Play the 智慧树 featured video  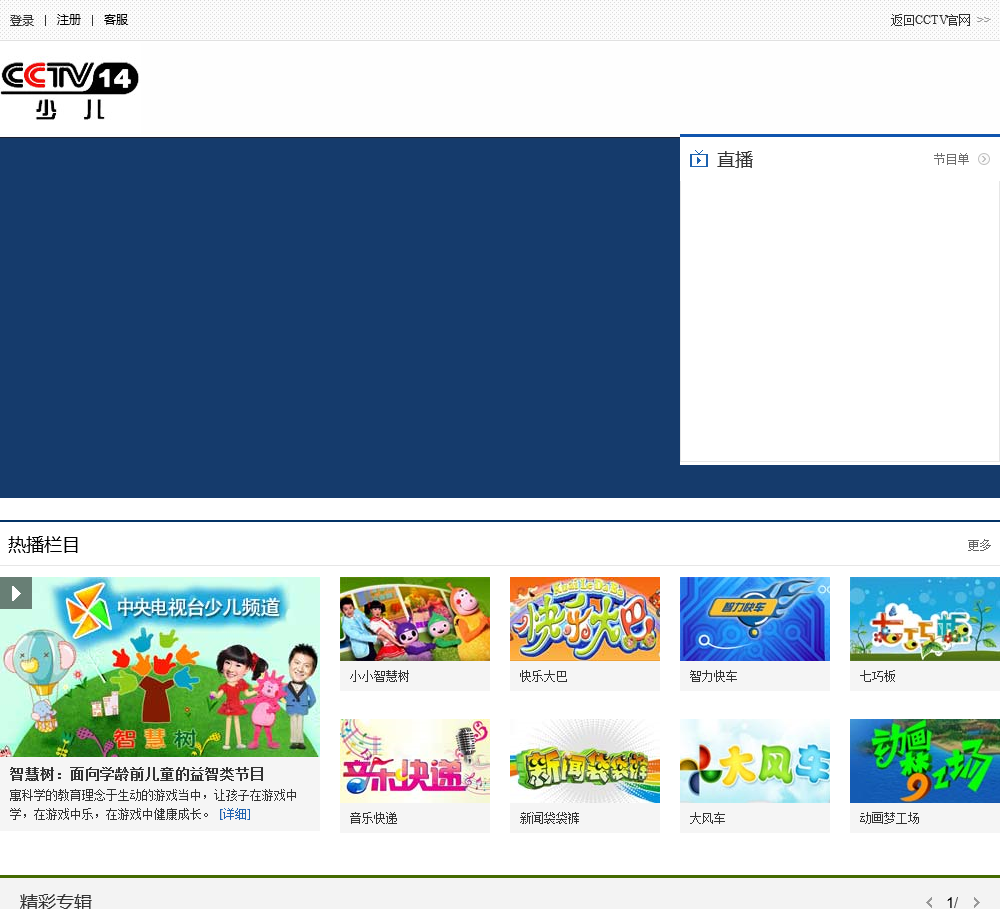16,593
